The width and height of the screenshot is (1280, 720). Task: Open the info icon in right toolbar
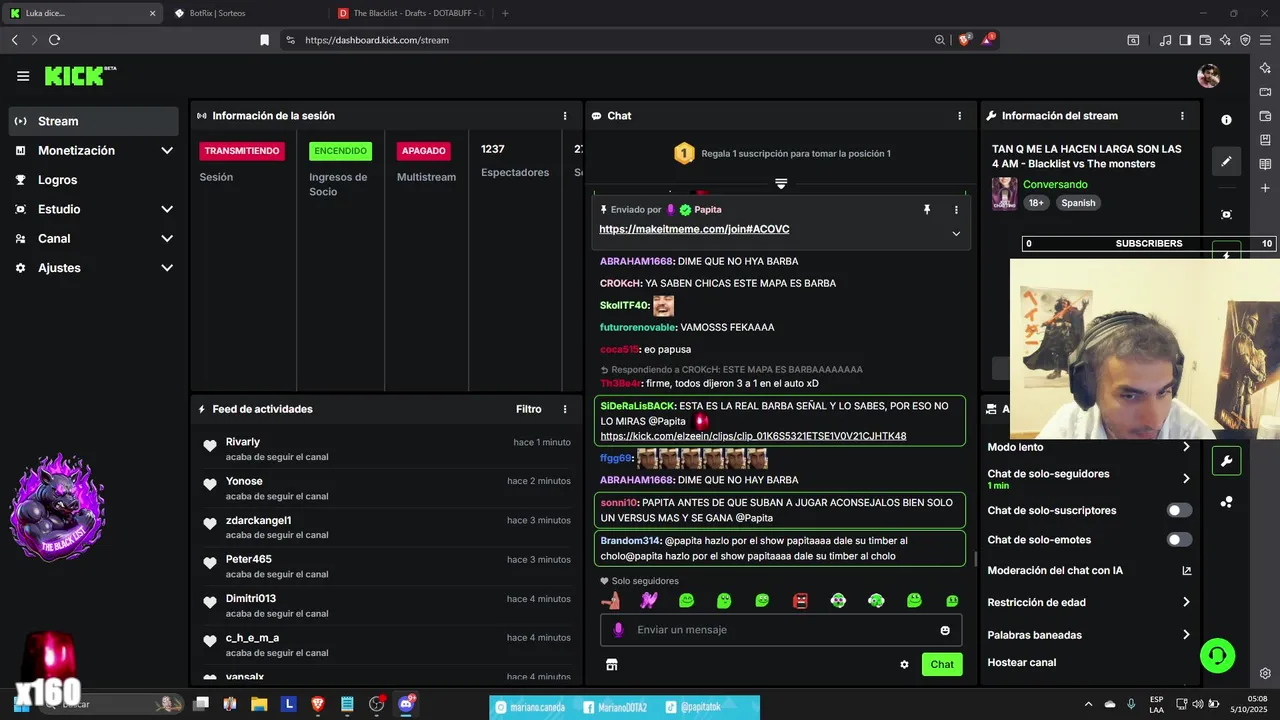[1227, 119]
